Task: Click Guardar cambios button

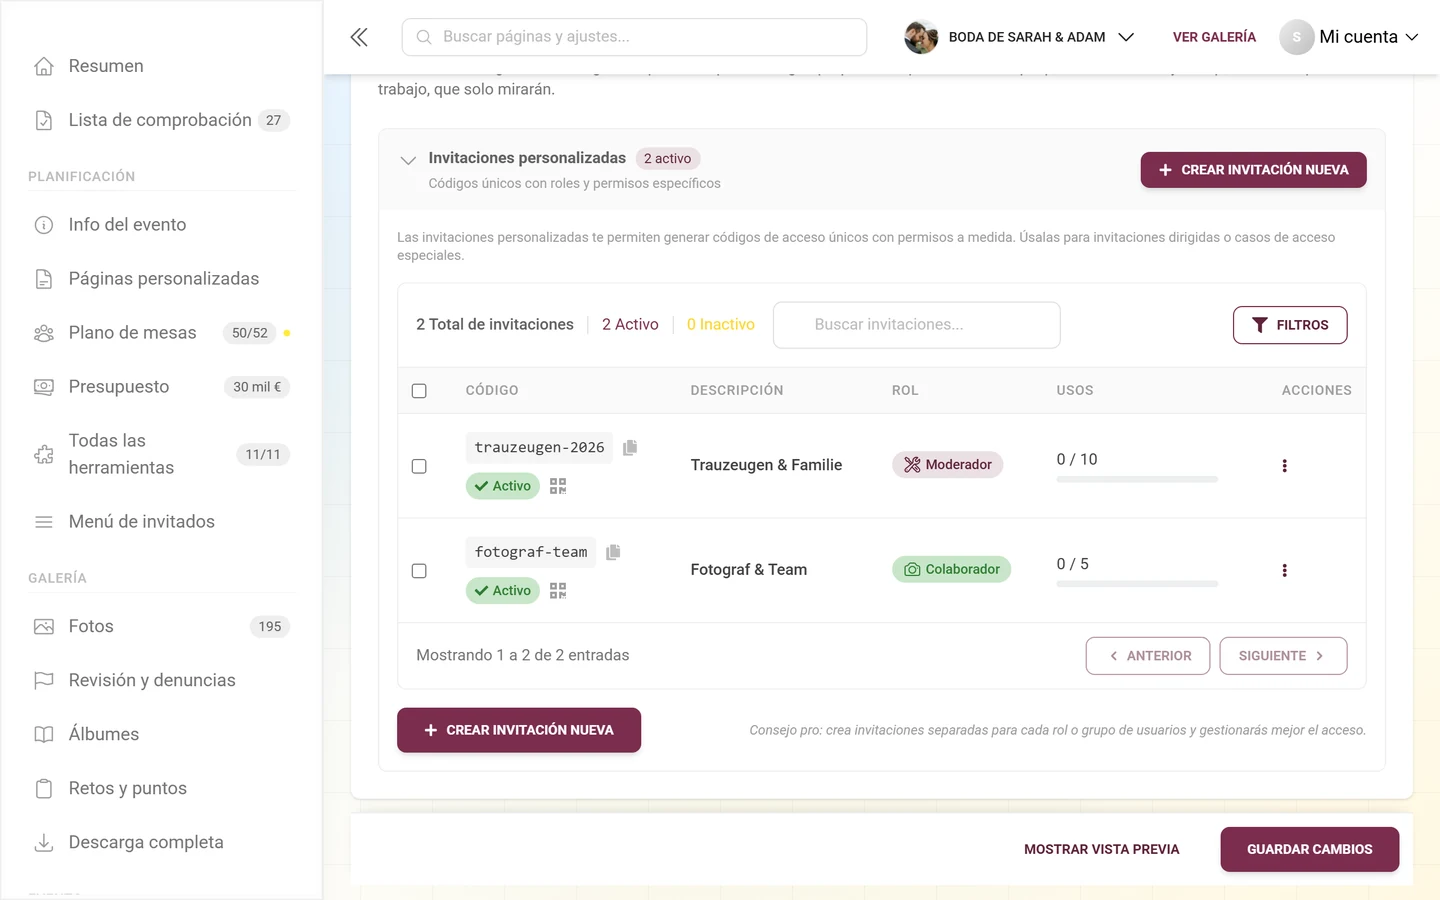Action: [x=1309, y=849]
